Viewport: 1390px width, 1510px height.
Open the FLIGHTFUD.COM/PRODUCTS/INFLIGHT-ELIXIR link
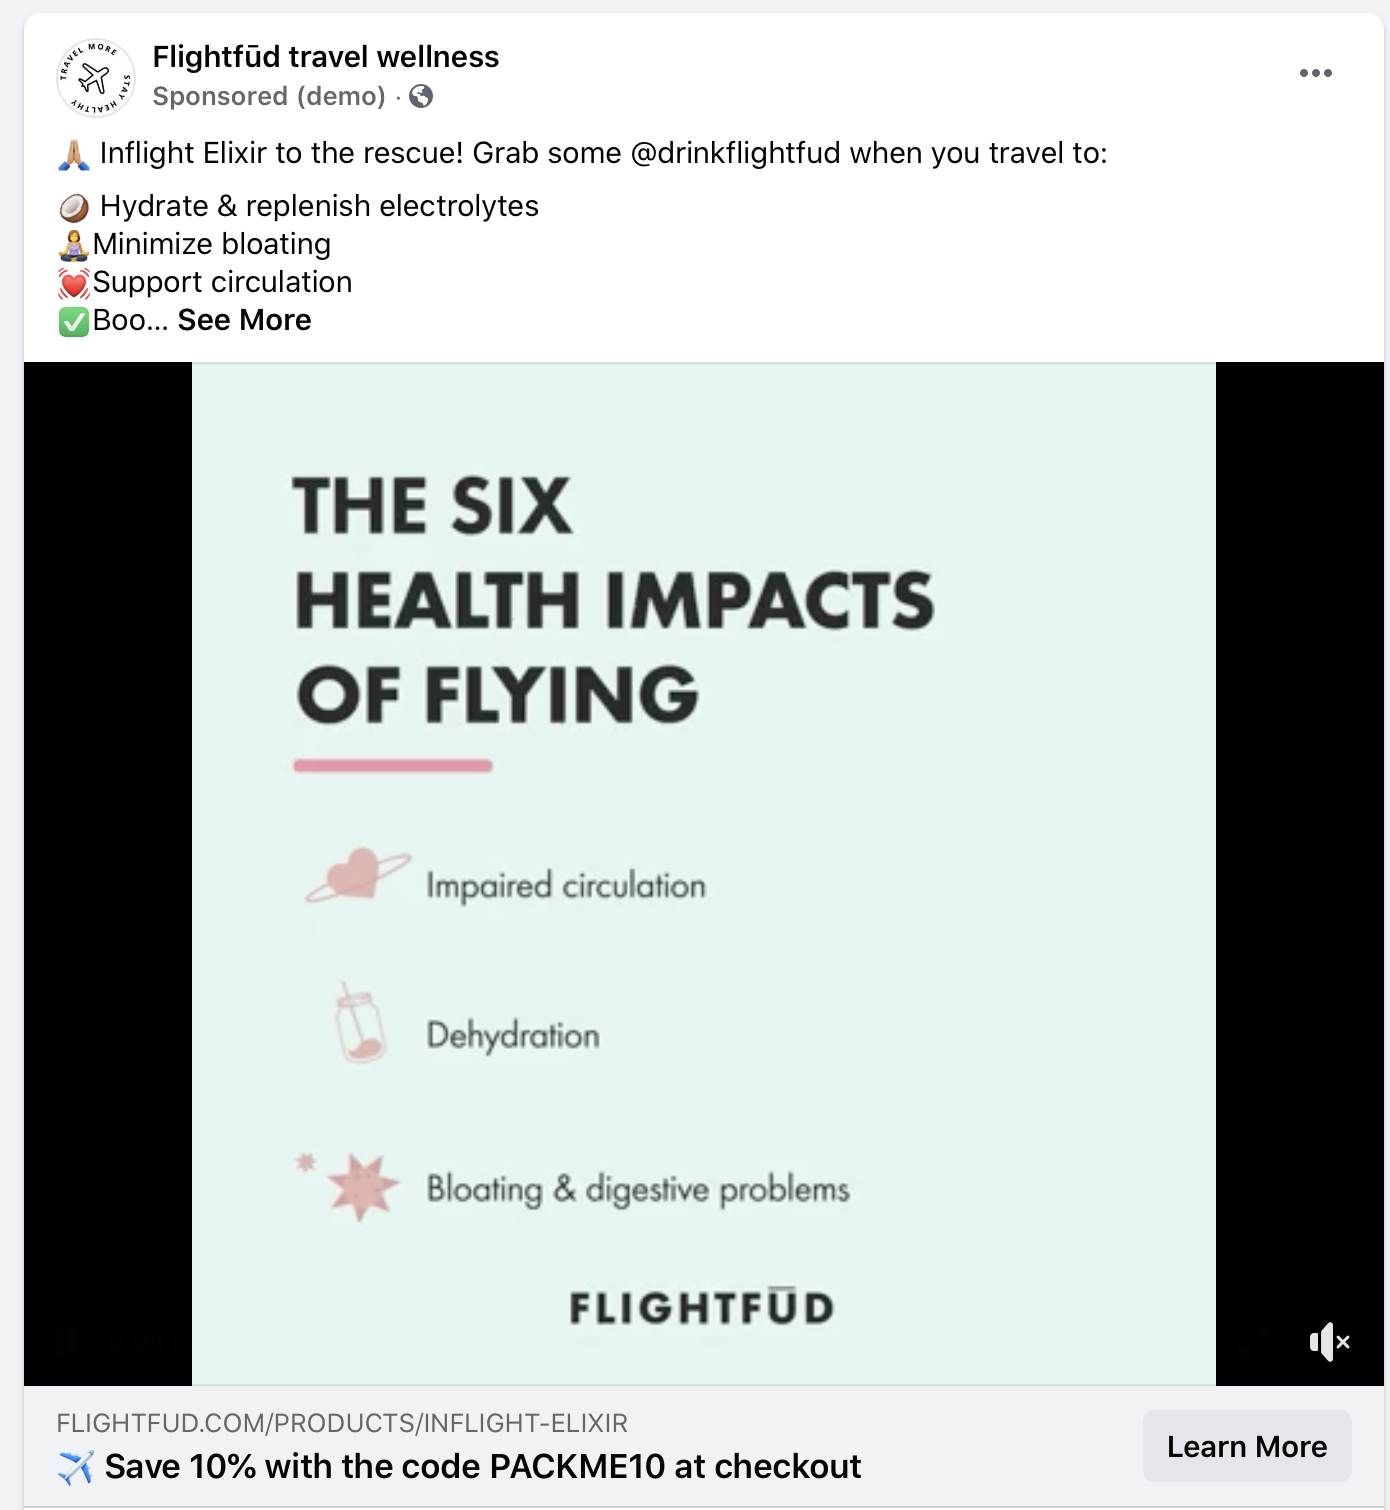(342, 1422)
